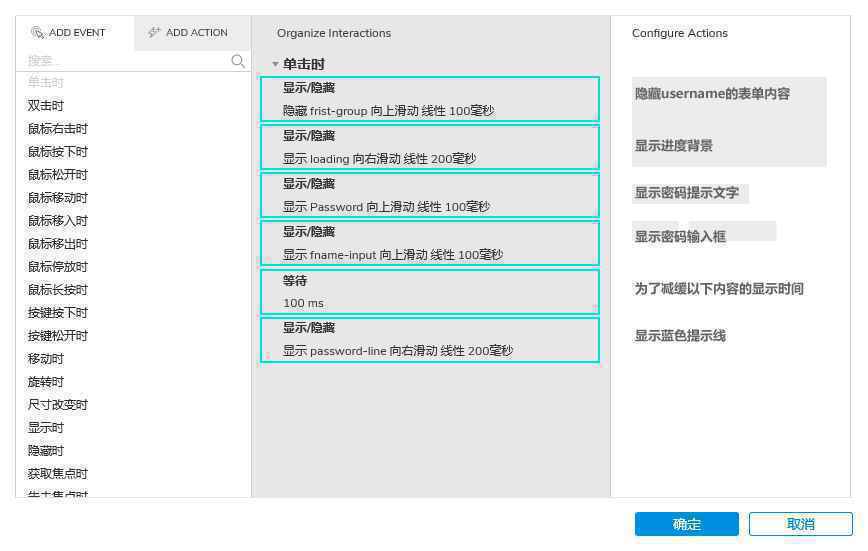Select the 隐藏 frist-group action

pyautogui.click(x=430, y=99)
